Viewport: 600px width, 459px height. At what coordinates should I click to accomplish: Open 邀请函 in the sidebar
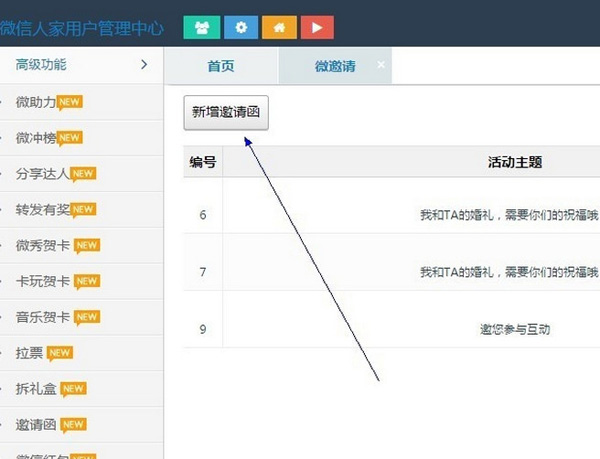(82, 425)
